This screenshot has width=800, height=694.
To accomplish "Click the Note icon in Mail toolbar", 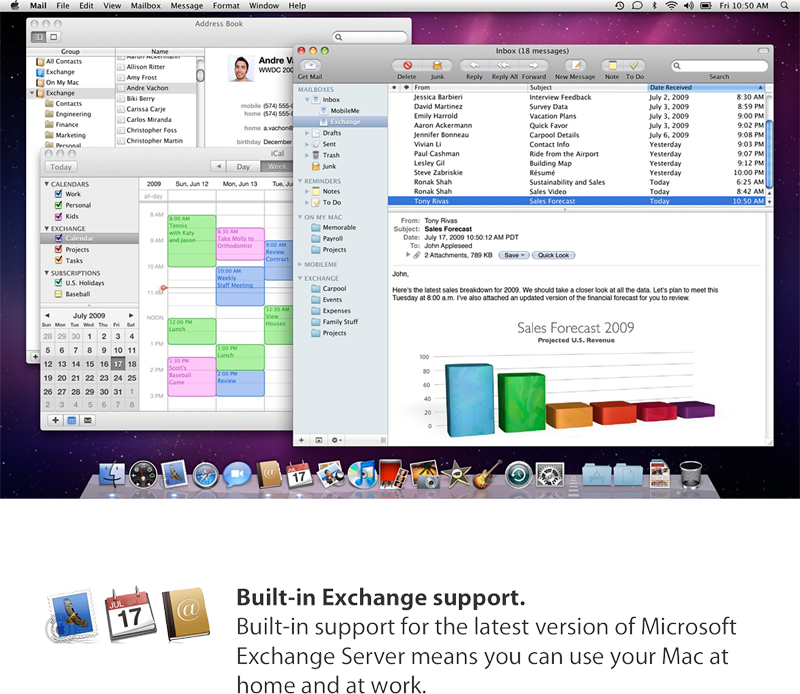I will coord(612,65).
